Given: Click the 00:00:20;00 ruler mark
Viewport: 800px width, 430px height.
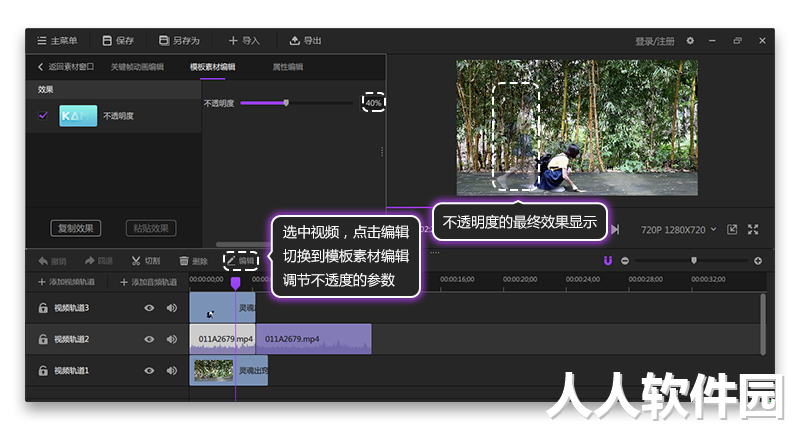Looking at the screenshot, I should (520, 280).
